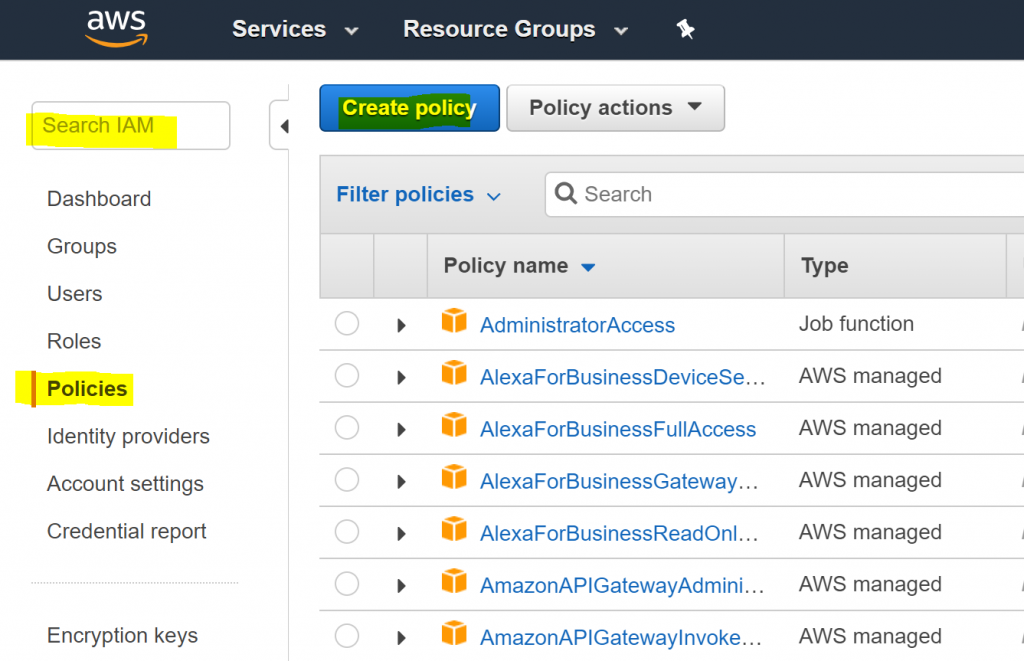Open the AmazonAPIGatewayAdmini… policy link
Image resolution: width=1024 pixels, height=661 pixels.
[x=622, y=586]
